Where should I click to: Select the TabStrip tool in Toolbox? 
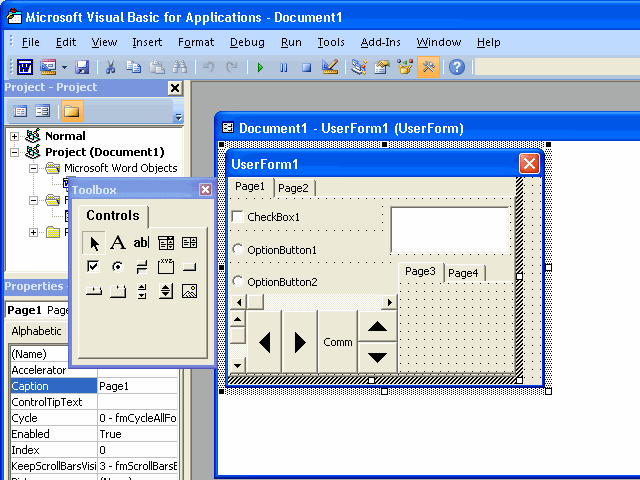click(93, 291)
